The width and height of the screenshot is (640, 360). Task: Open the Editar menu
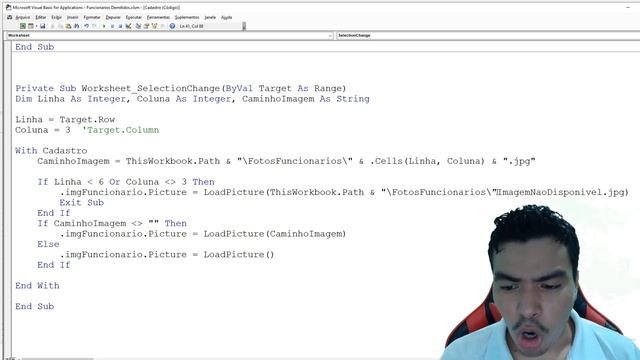pos(40,18)
